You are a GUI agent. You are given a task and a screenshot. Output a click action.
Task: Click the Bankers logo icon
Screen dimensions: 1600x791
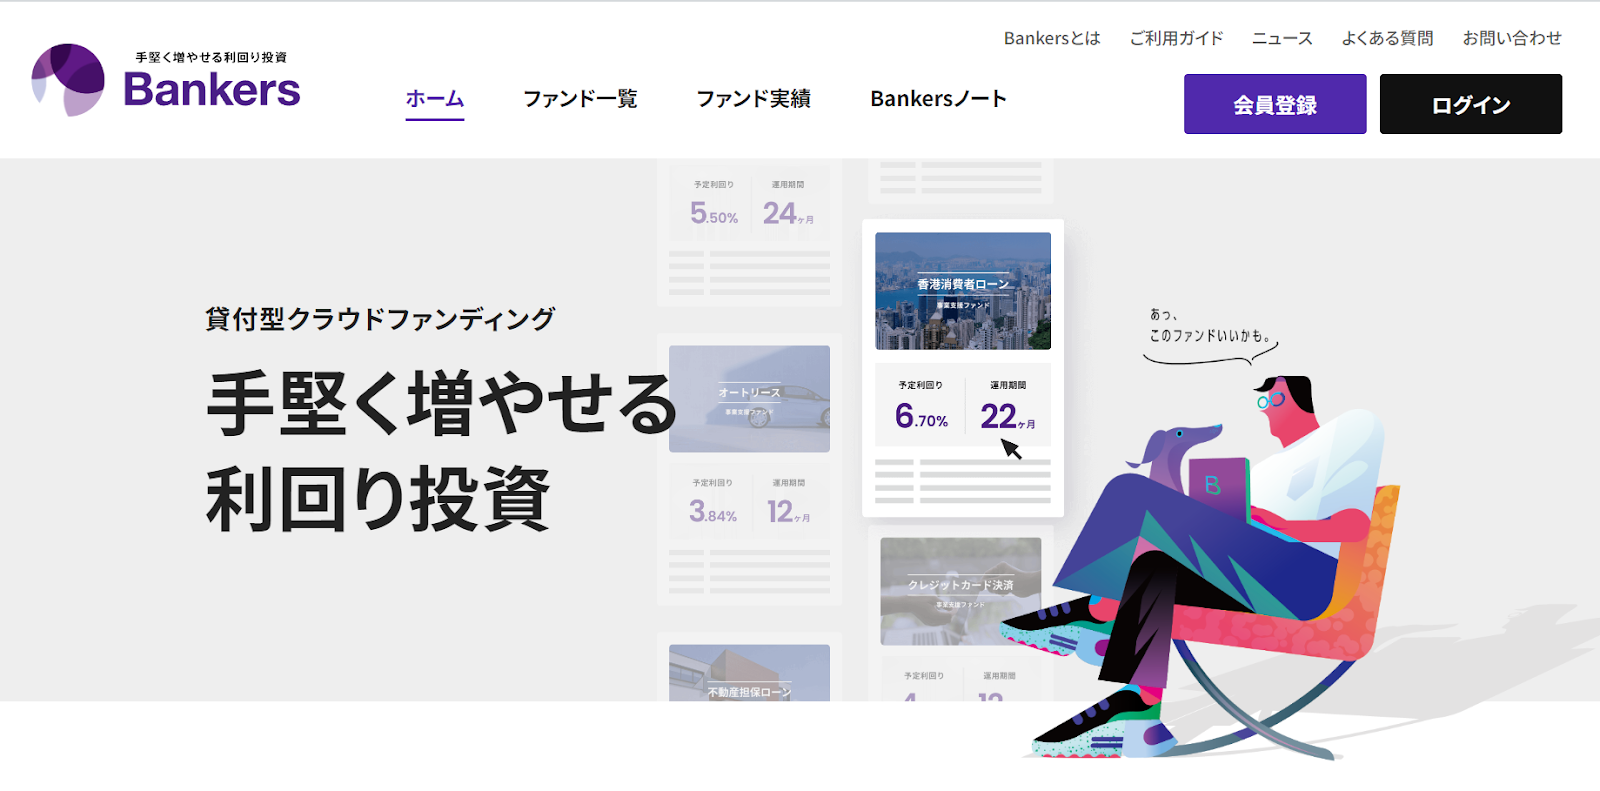point(68,80)
